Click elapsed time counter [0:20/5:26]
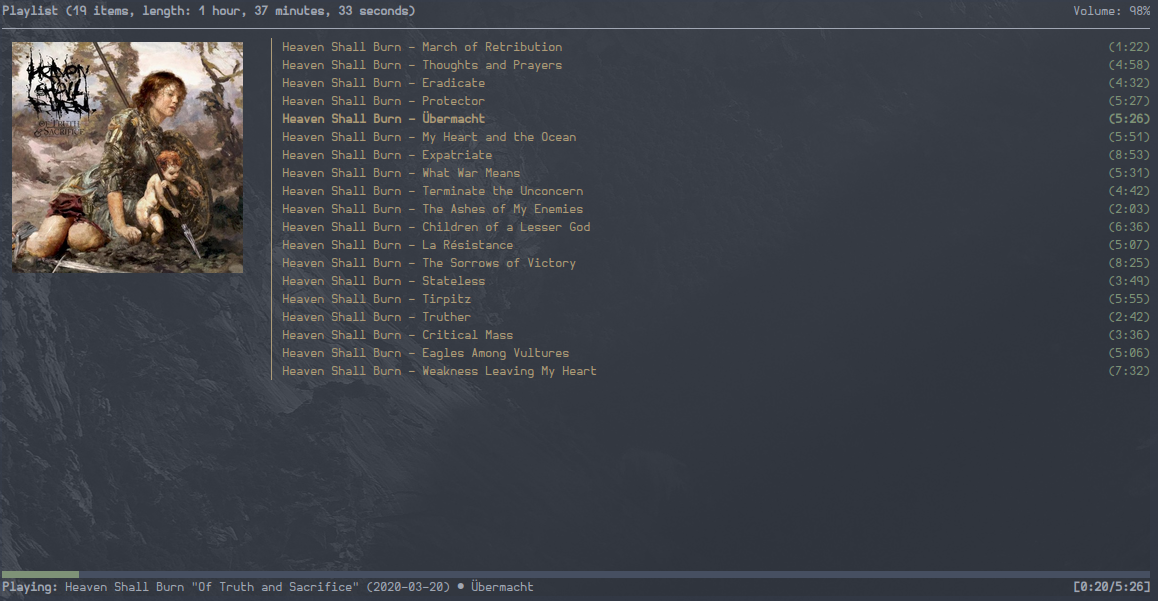Image resolution: width=1158 pixels, height=601 pixels. pyautogui.click(x=1111, y=587)
